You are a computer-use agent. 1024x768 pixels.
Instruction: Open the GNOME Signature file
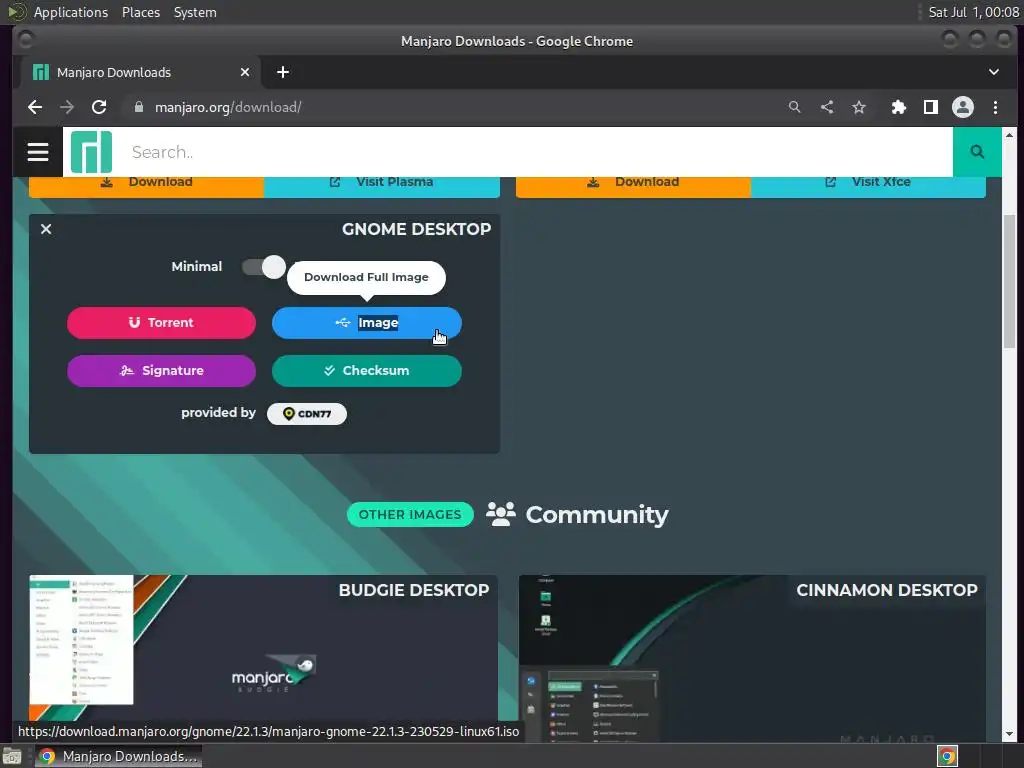point(161,371)
